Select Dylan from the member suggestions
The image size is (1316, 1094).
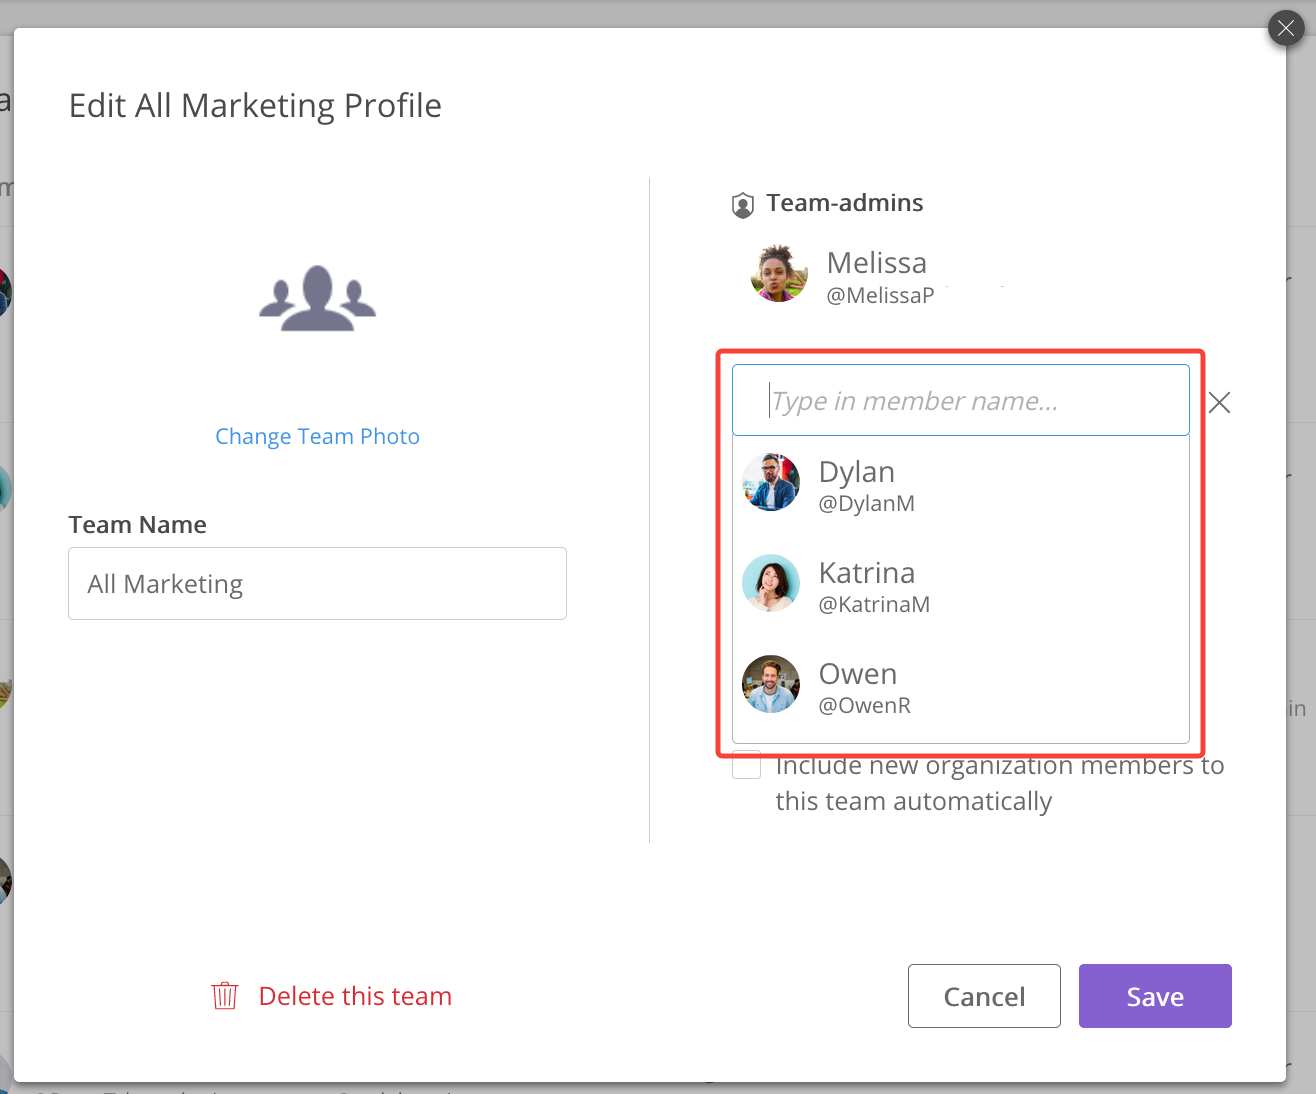point(961,484)
